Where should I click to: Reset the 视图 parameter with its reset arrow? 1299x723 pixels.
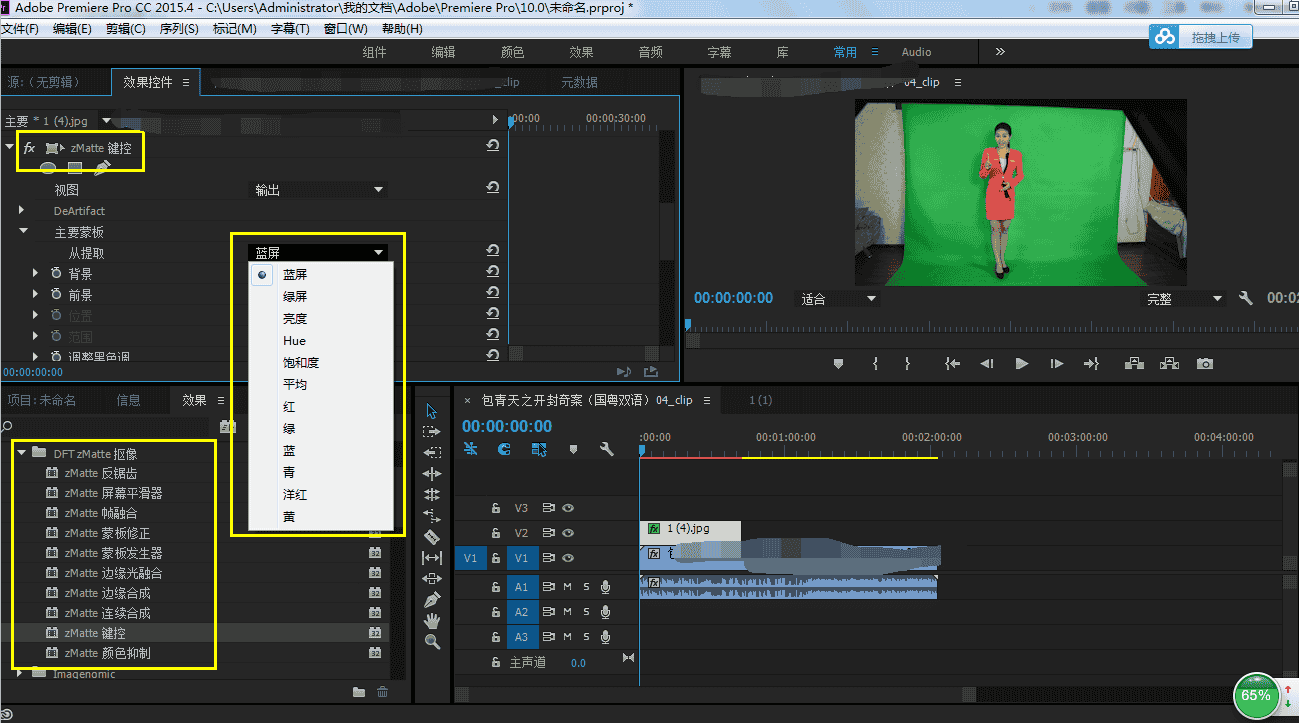coord(492,189)
